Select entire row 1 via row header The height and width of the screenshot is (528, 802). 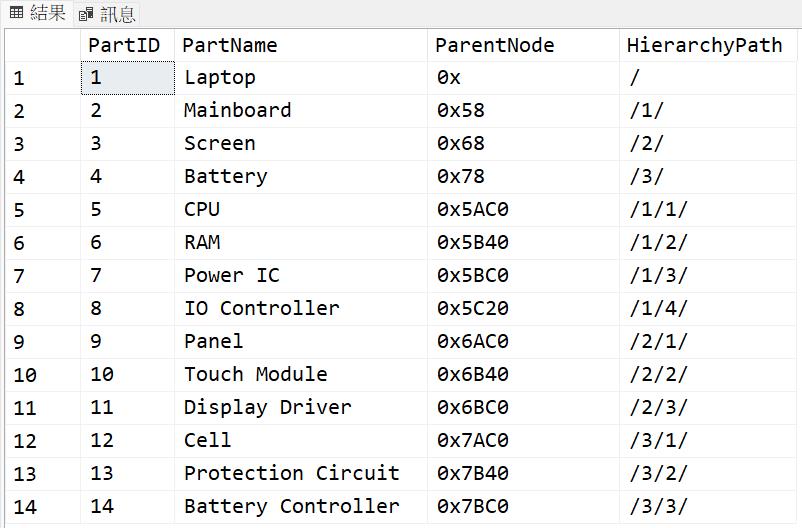[20, 78]
